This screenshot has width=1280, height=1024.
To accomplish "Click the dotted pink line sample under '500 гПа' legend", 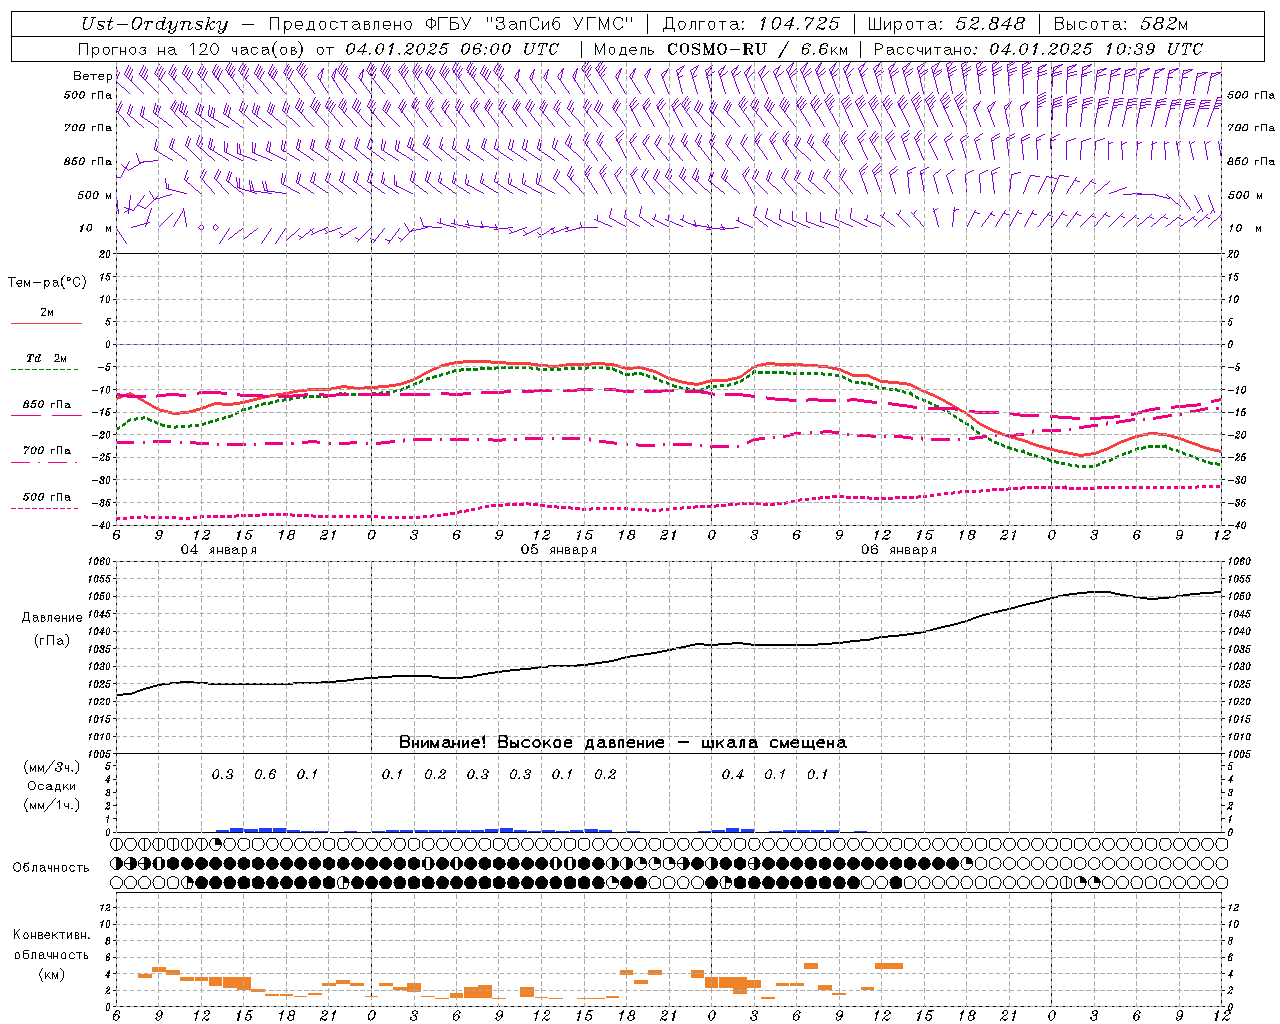I will point(45,509).
